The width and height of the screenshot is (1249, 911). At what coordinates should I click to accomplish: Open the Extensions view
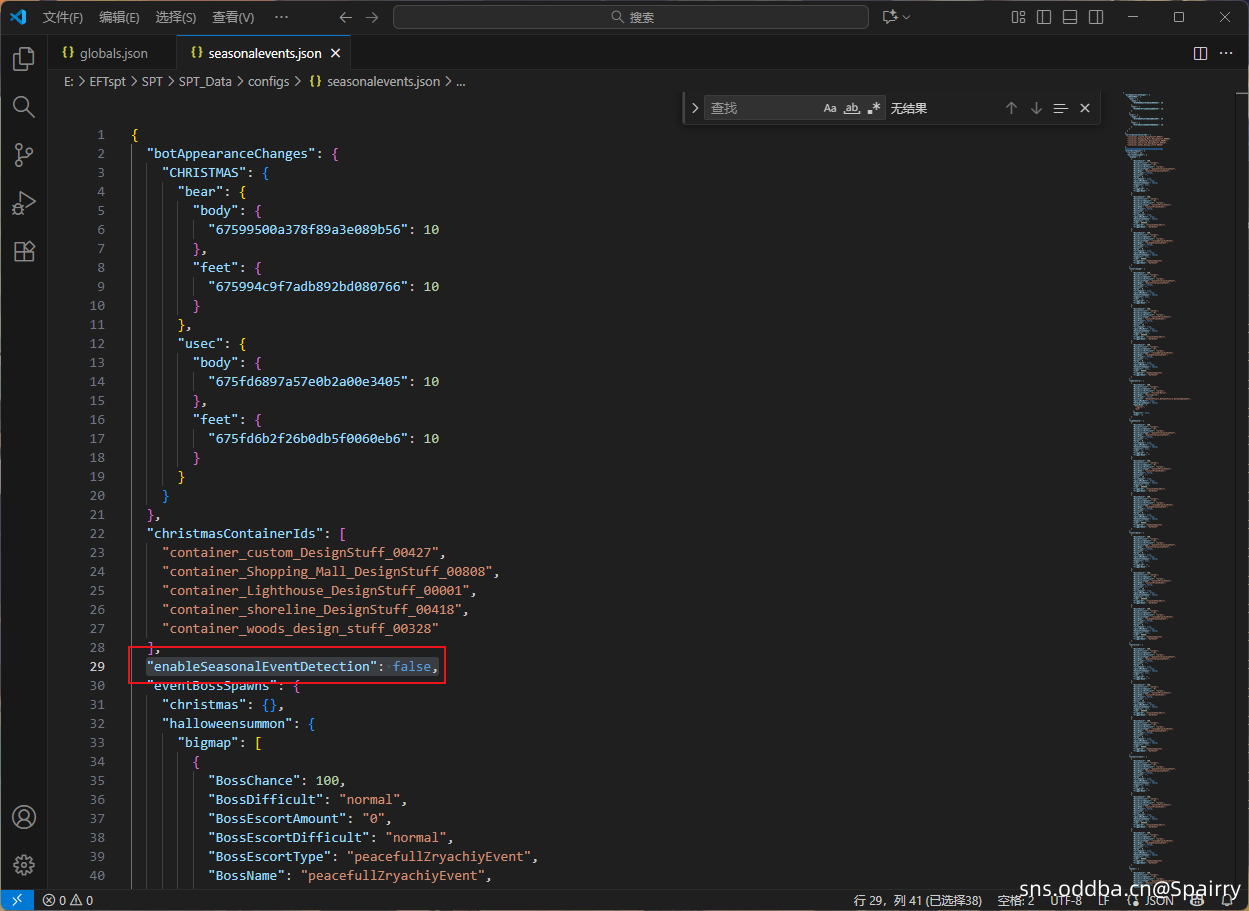coord(24,251)
